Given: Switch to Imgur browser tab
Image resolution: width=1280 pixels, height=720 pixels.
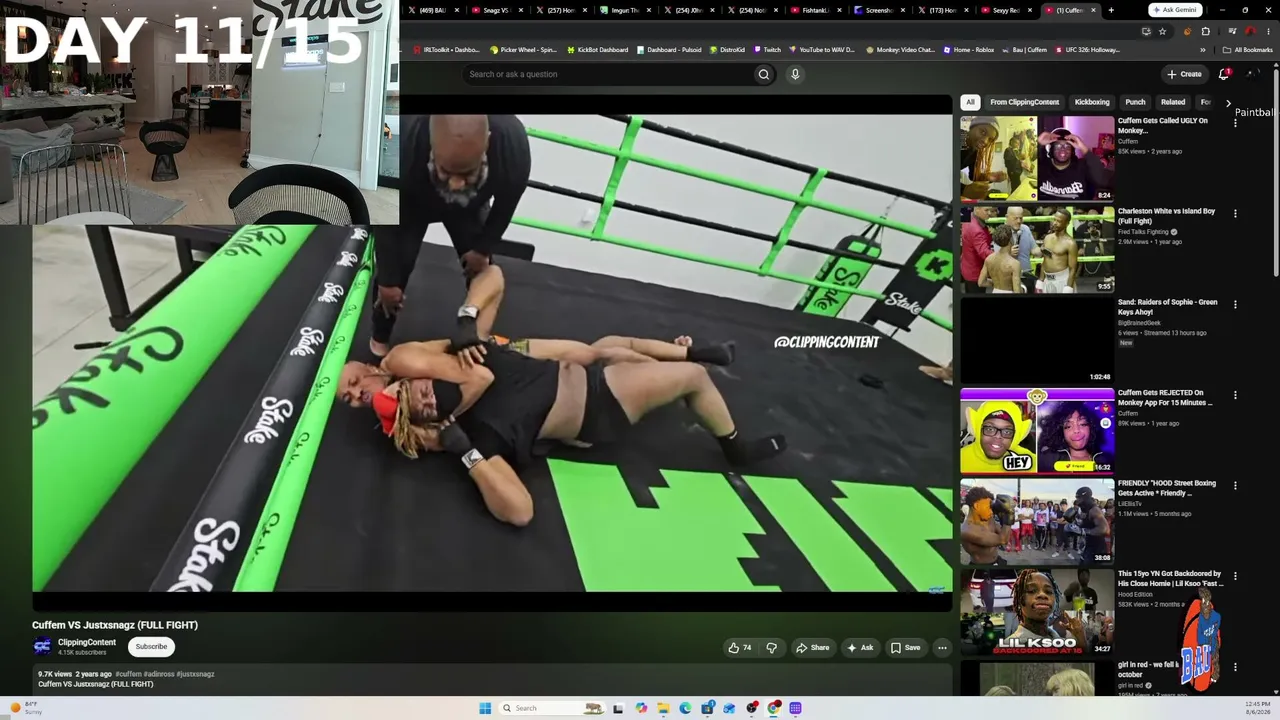Looking at the screenshot, I should click(x=624, y=10).
